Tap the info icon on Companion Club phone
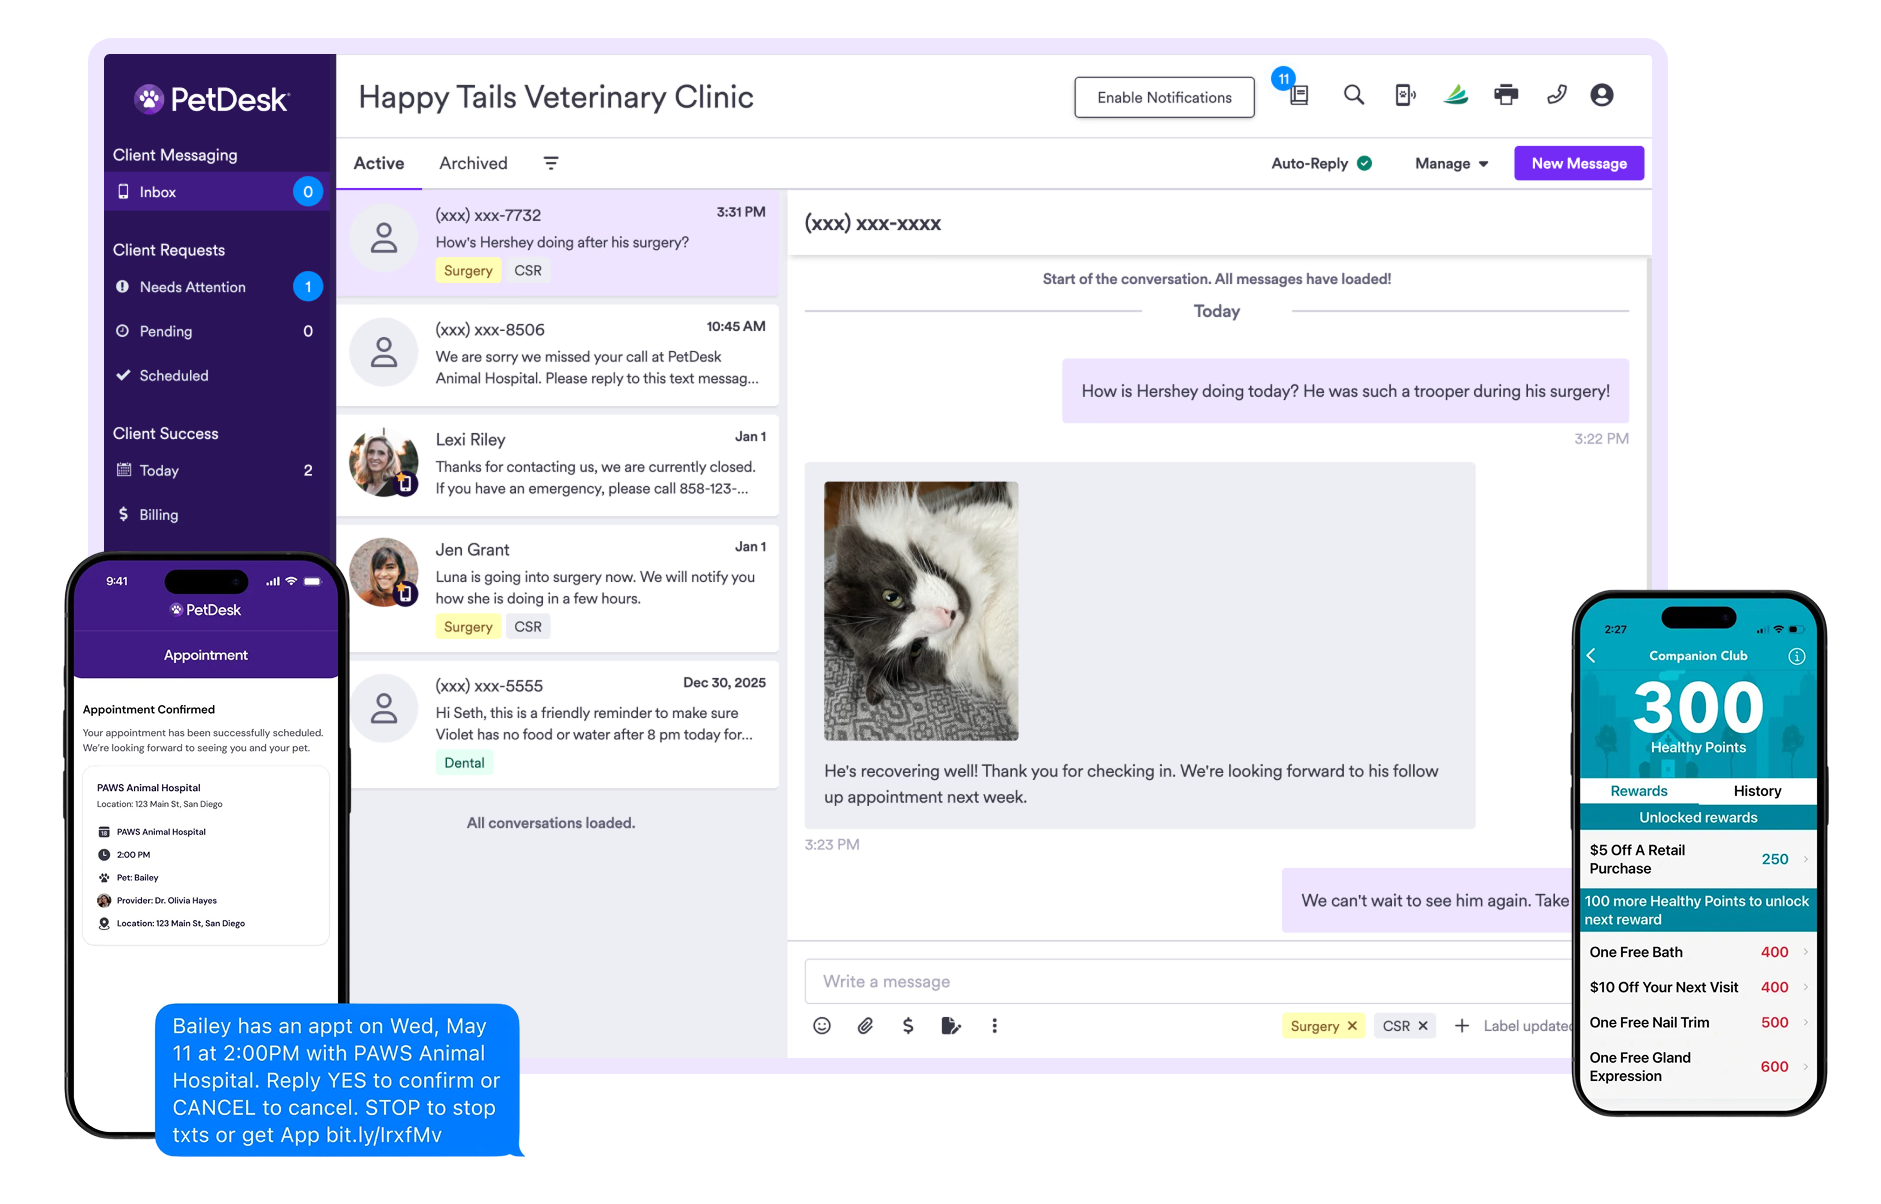The width and height of the screenshot is (1881, 1204). [1797, 656]
